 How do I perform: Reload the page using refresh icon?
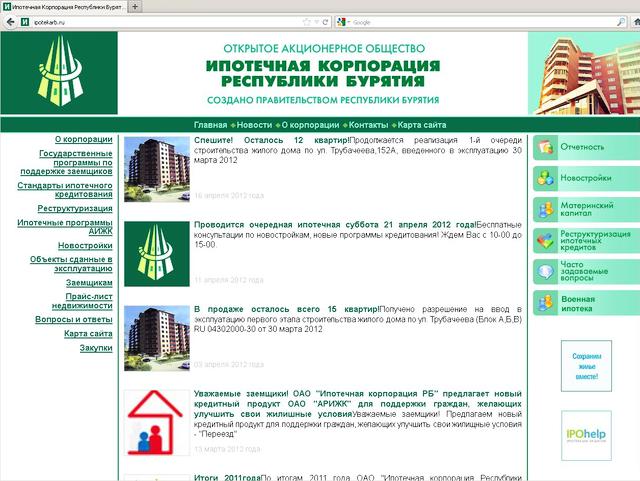pos(325,22)
